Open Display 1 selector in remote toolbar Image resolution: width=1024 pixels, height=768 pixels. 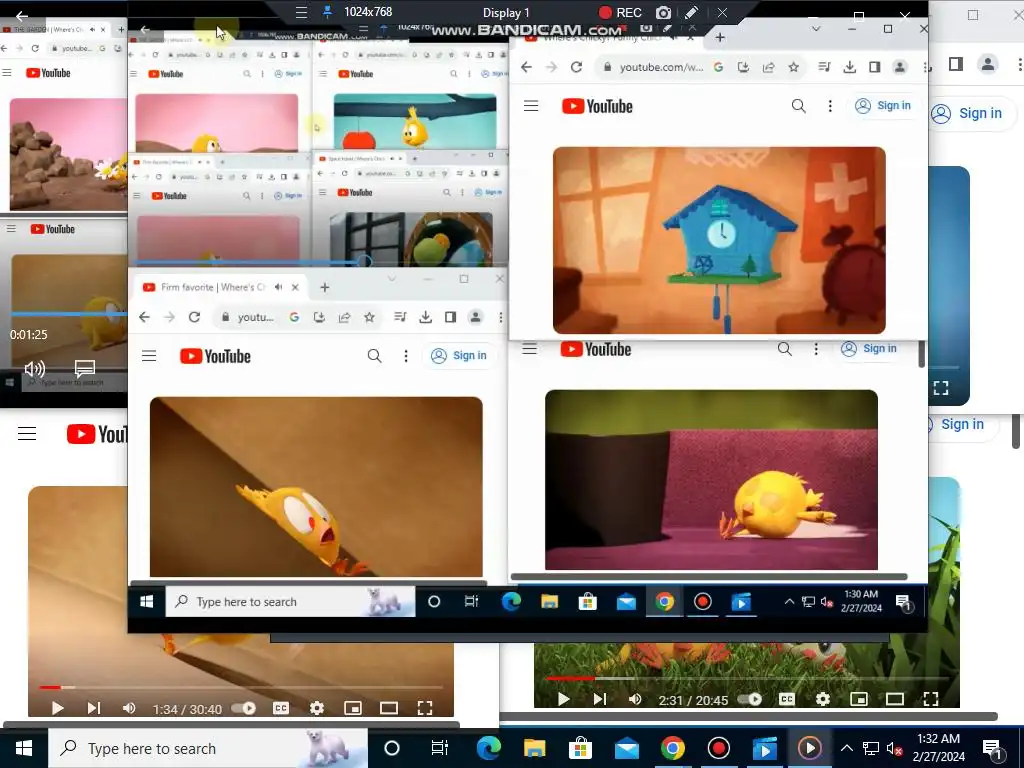coord(506,12)
